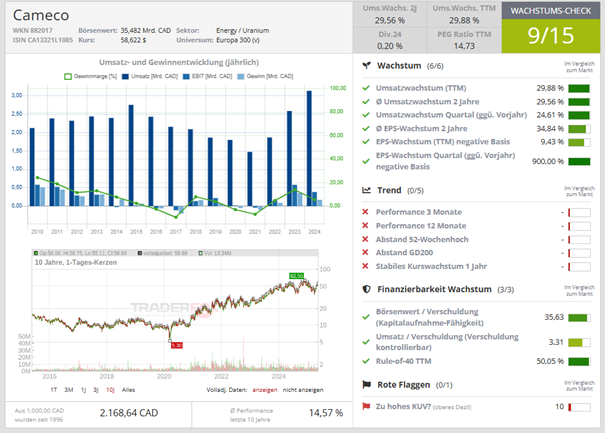Viewport: 605px width, 433px height.
Task: Click red X beside Stabiles Kurswachstum 1 Jahr
Action: pyautogui.click(x=365, y=266)
